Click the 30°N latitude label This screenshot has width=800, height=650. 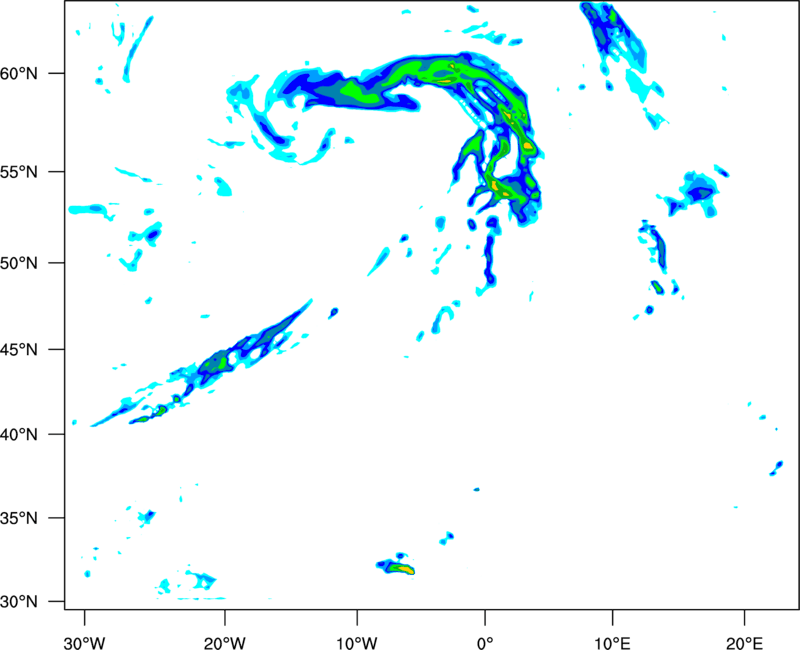pyautogui.click(x=18, y=602)
